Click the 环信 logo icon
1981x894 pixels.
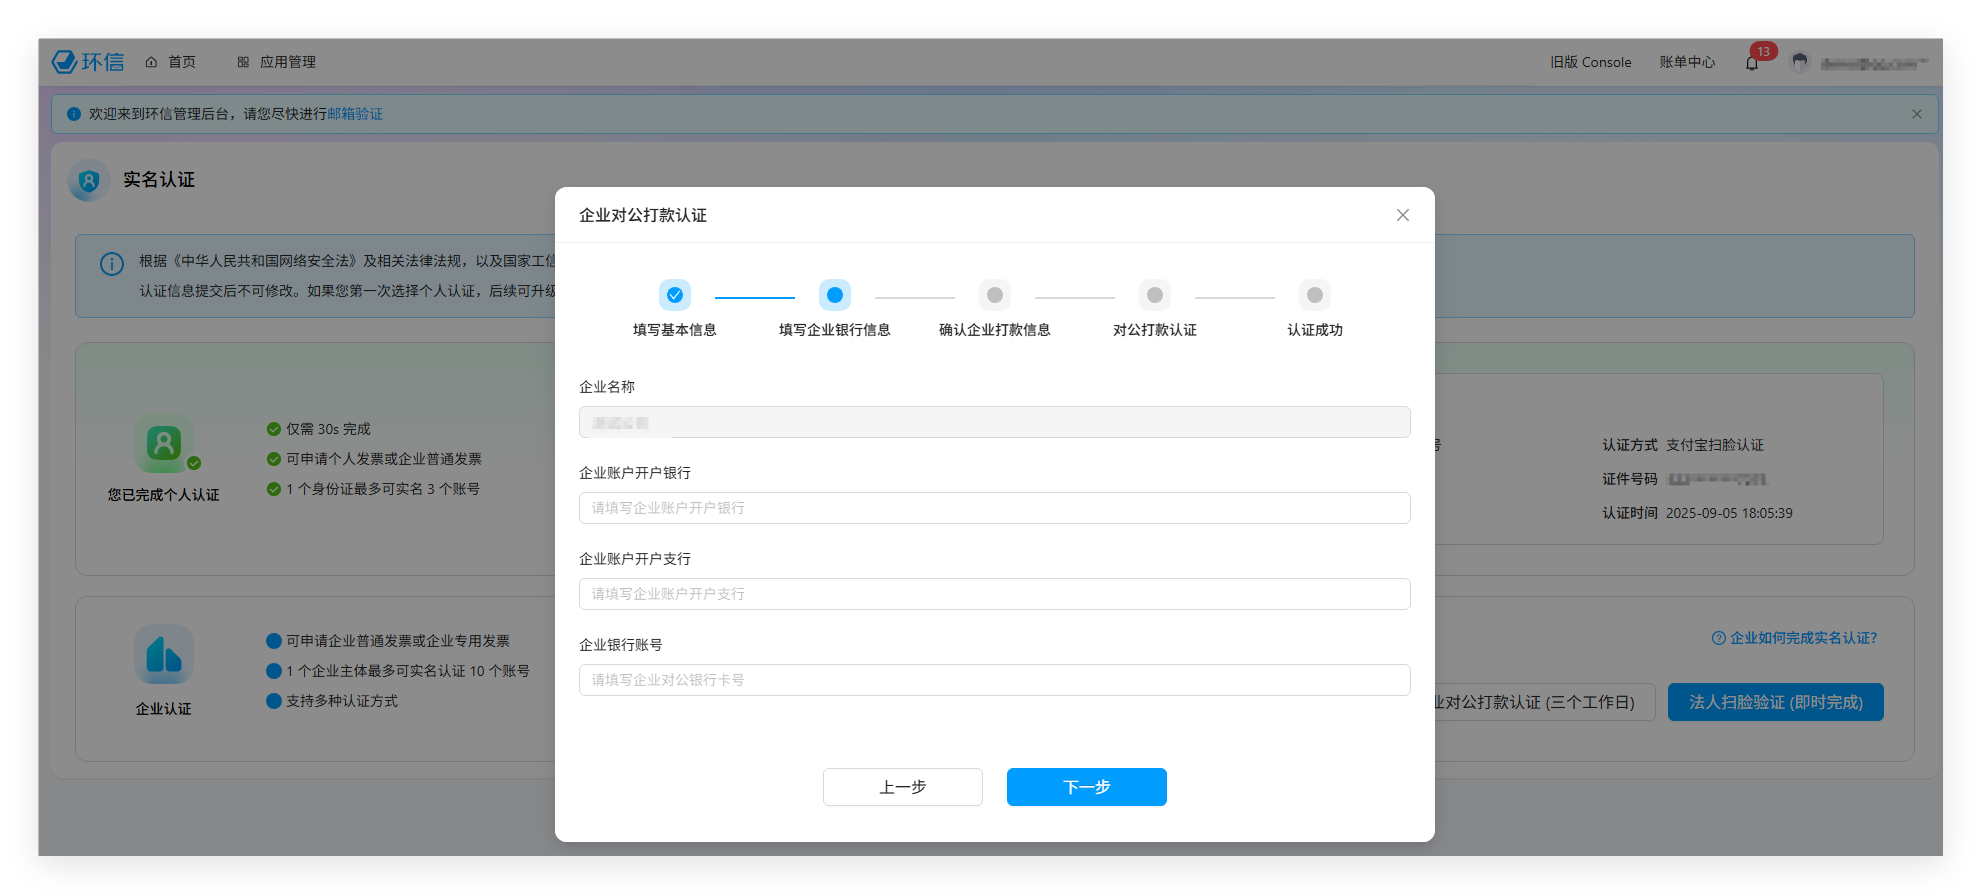[65, 62]
